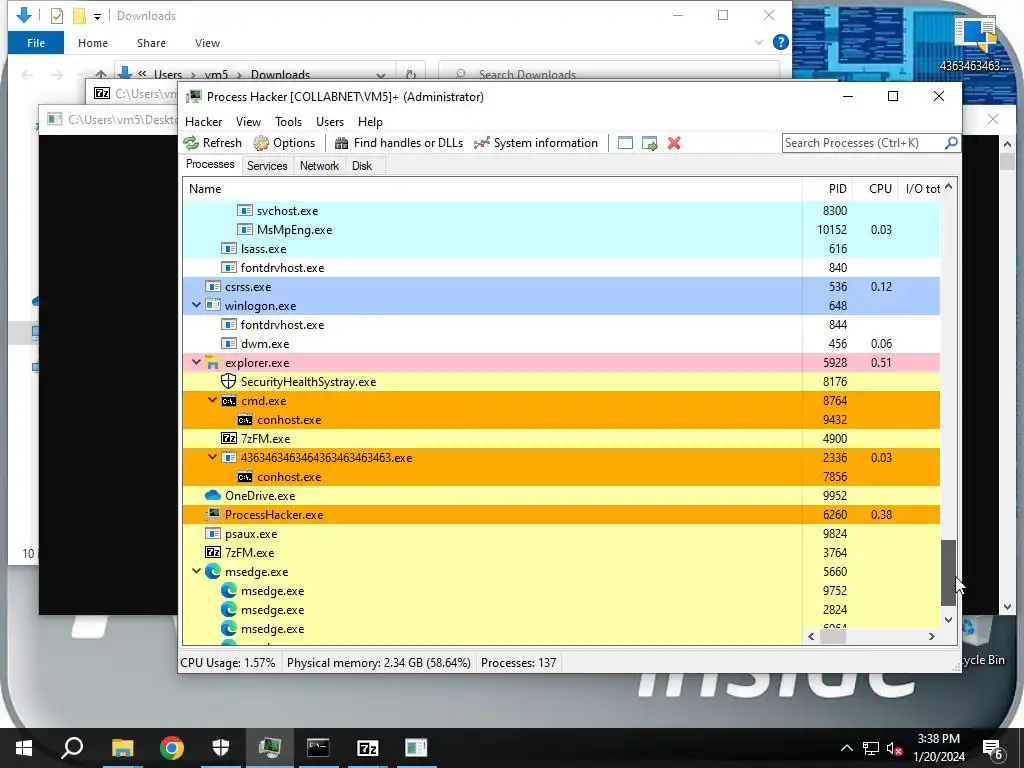Collapse the msedge.exe tree node
Image resolution: width=1024 pixels, height=768 pixels.
[x=197, y=571]
